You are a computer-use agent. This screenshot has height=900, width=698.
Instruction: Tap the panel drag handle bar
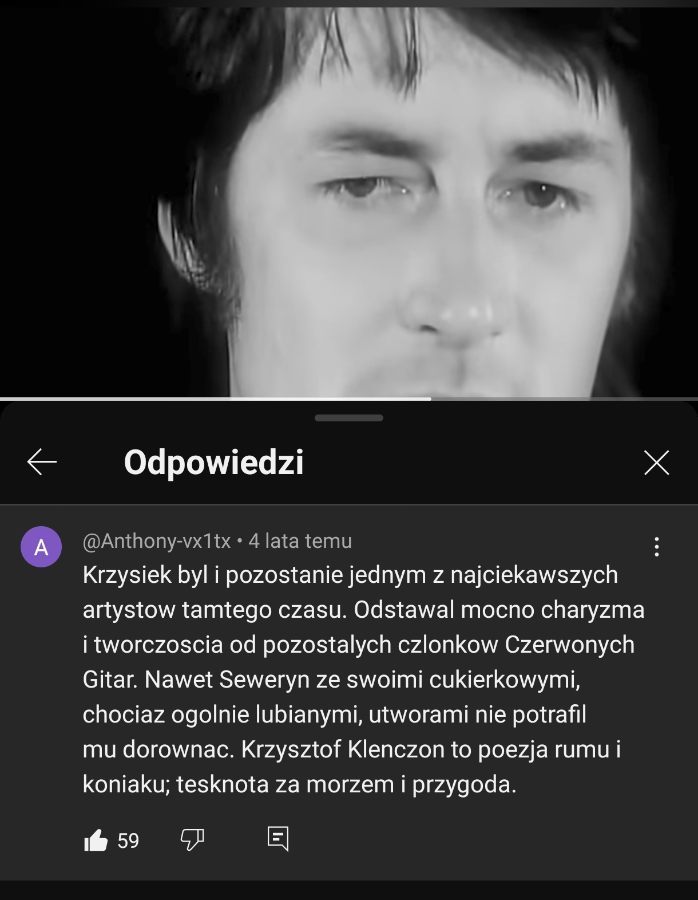coord(349,418)
